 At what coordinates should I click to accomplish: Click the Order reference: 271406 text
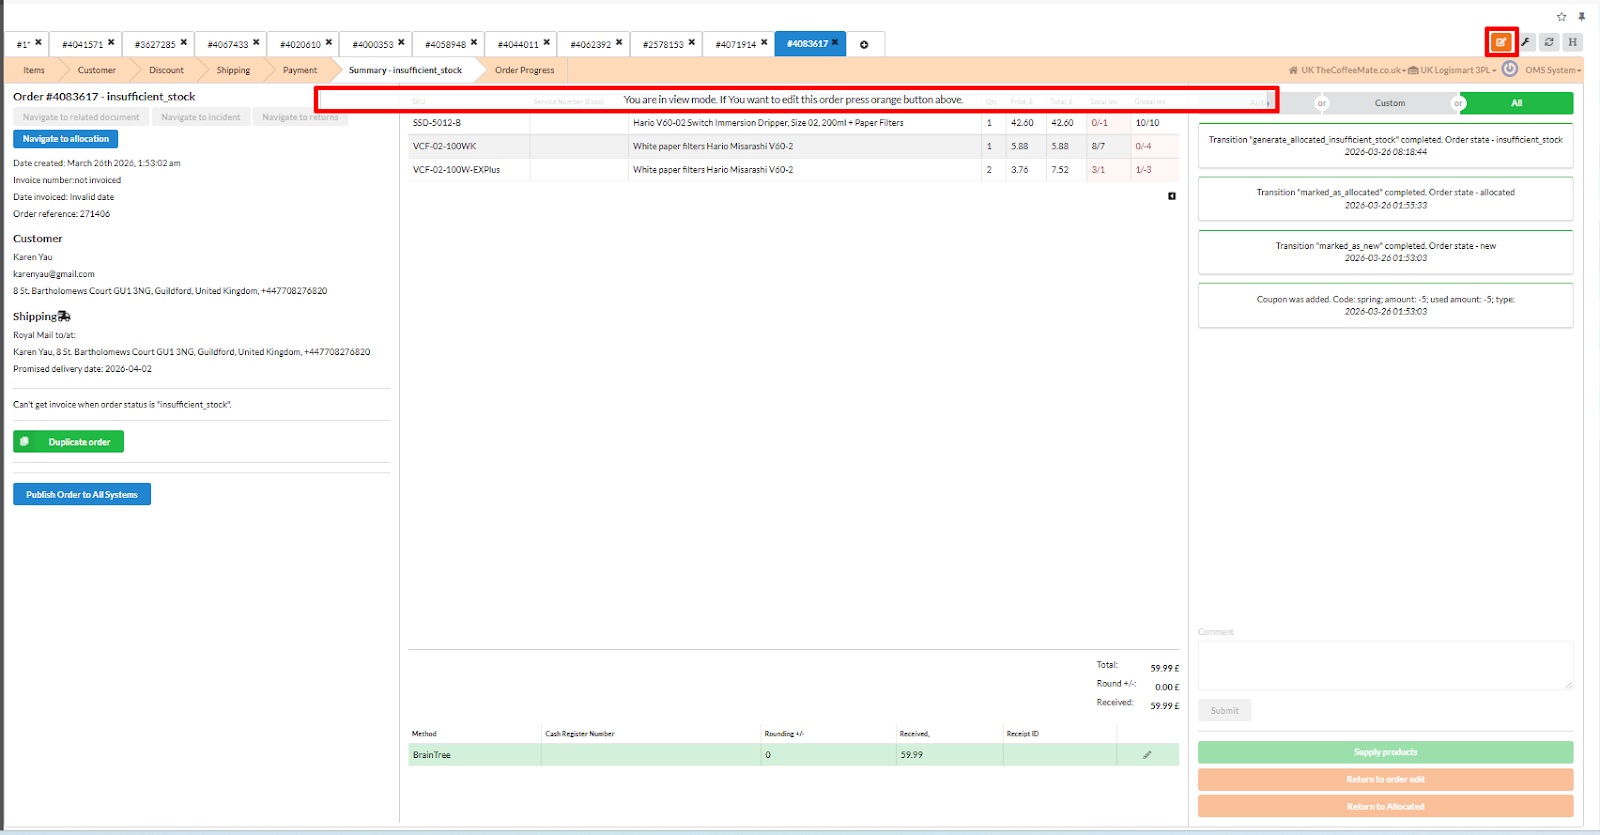point(62,214)
